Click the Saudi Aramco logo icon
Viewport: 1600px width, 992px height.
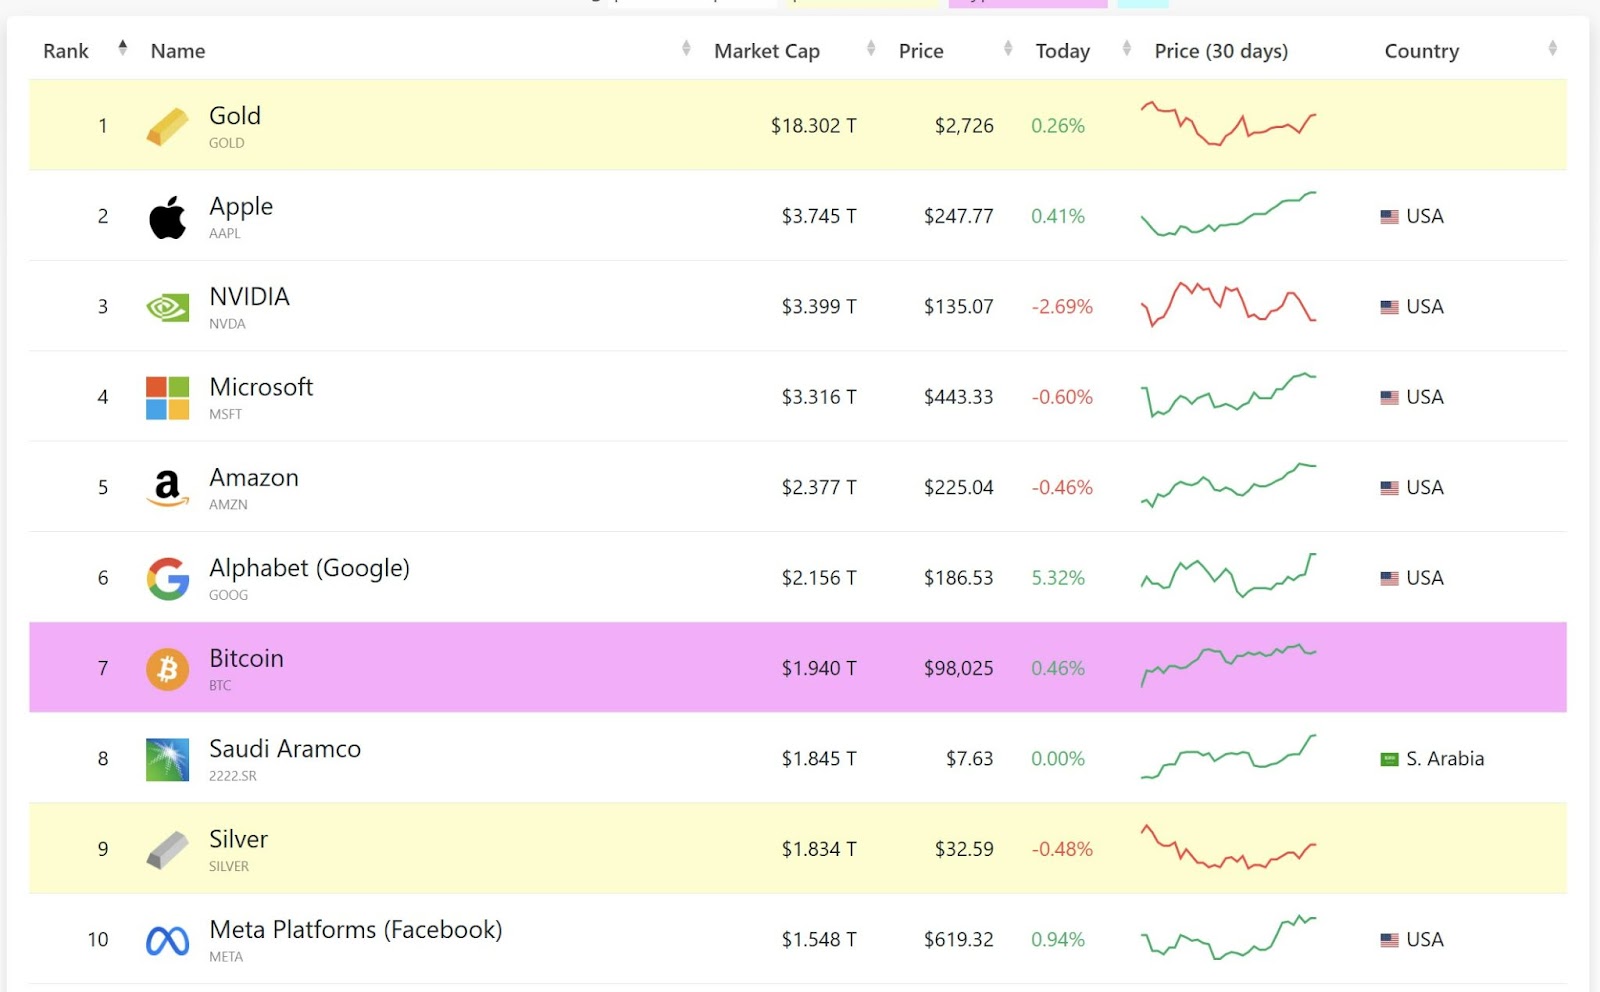167,759
